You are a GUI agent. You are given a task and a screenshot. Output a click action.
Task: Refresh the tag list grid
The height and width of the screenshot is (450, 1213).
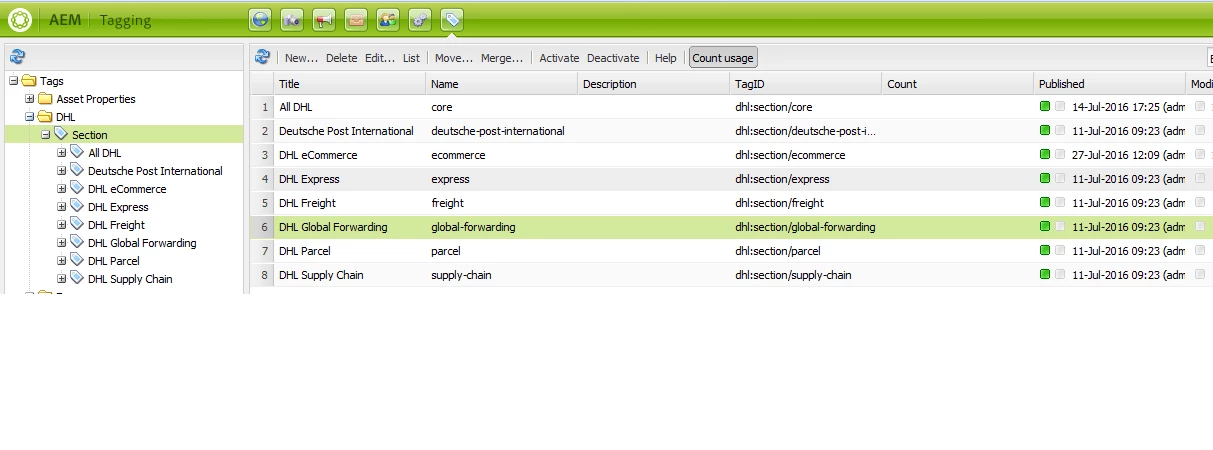pos(262,58)
